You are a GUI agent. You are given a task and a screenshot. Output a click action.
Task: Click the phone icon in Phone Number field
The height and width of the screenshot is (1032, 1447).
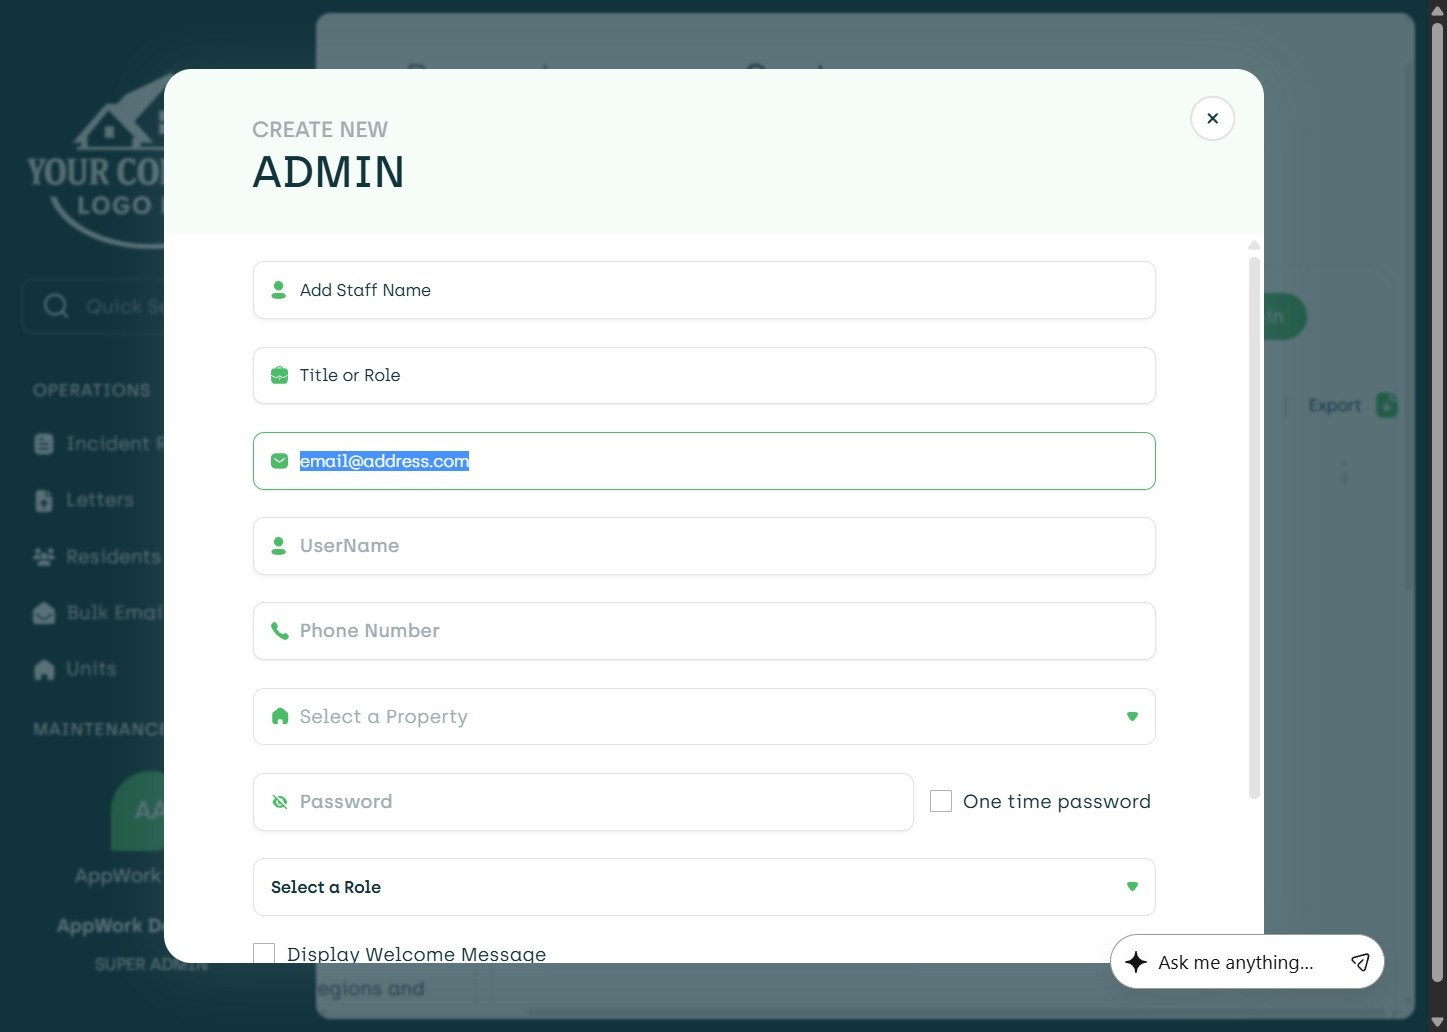279,631
